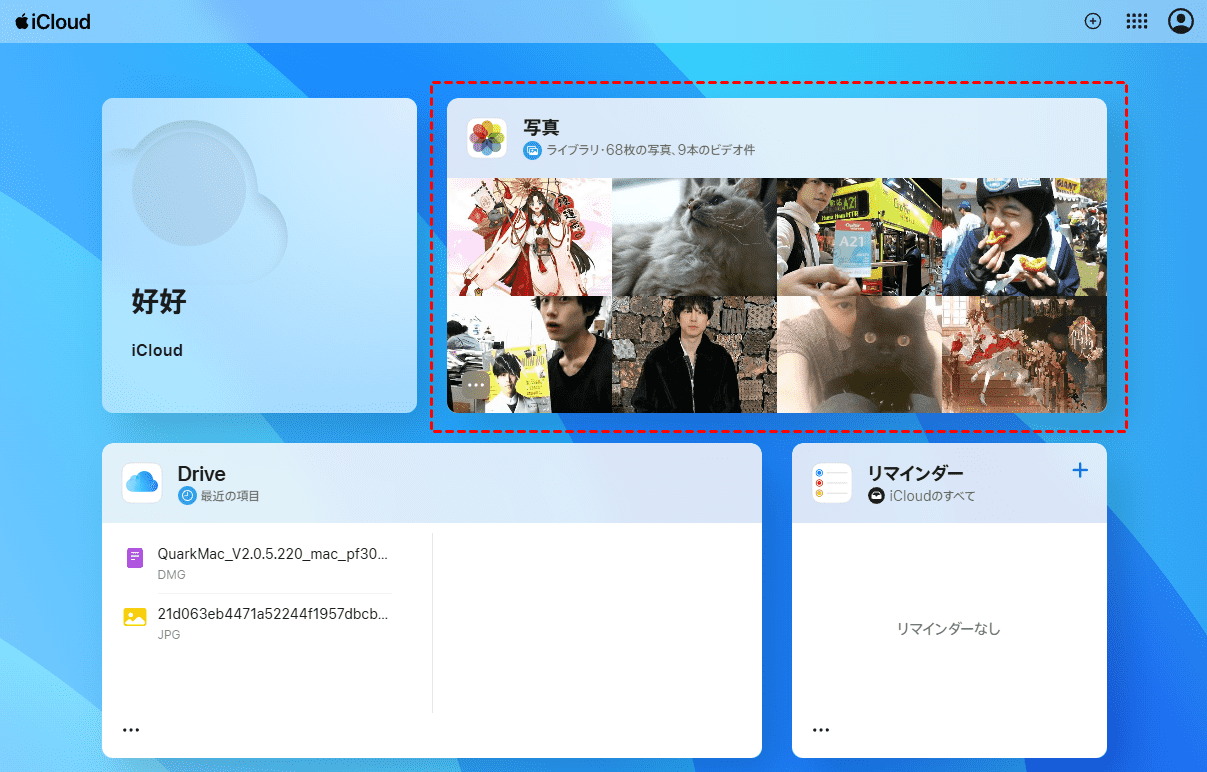This screenshot has height=772, width=1207.
Task: Open the 好好 iCloud profile card
Action: pyautogui.click(x=259, y=255)
